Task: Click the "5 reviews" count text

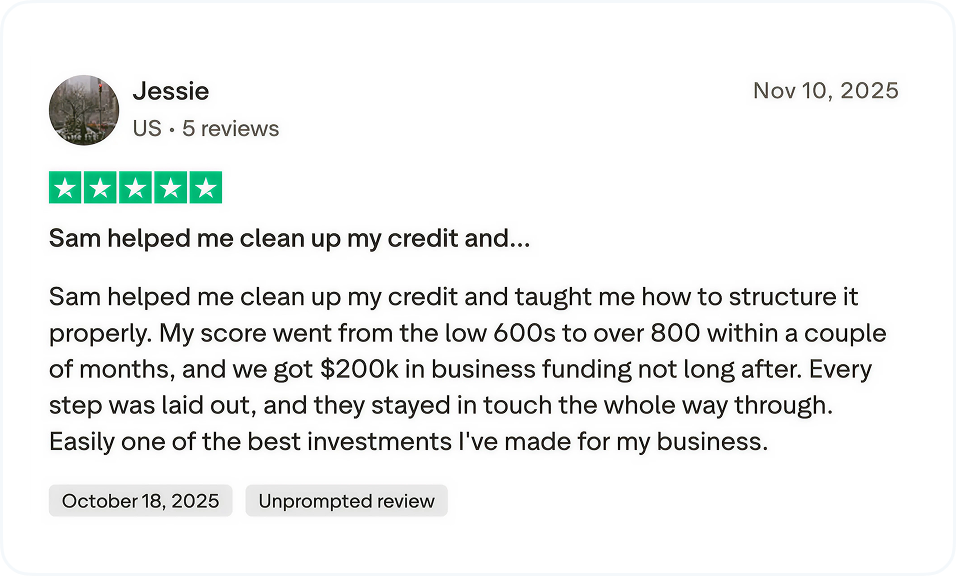Action: [x=230, y=129]
